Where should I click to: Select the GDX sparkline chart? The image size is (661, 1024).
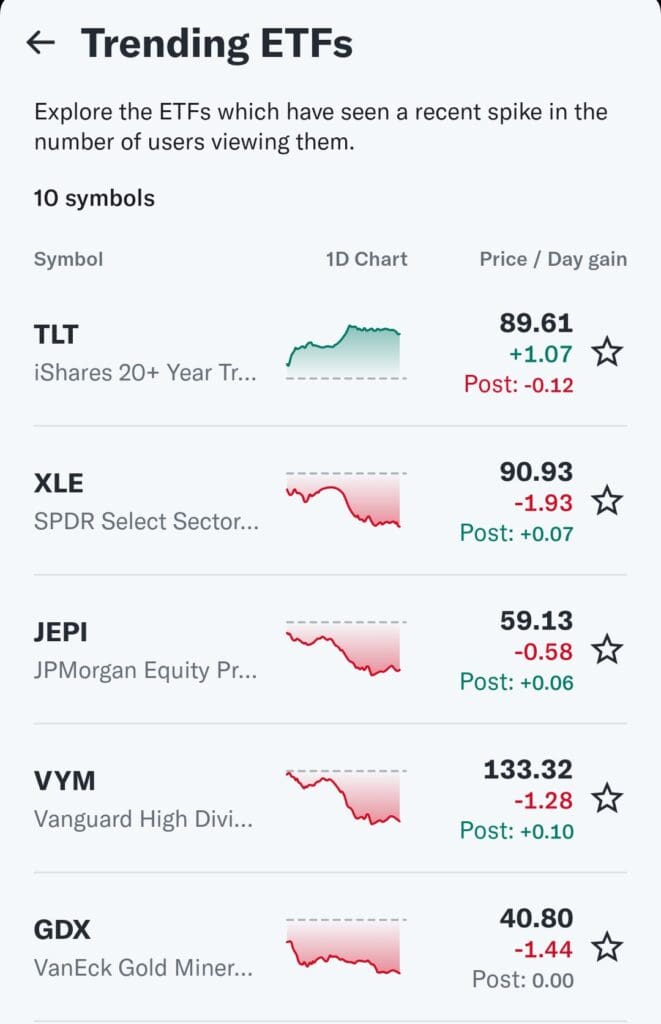345,945
